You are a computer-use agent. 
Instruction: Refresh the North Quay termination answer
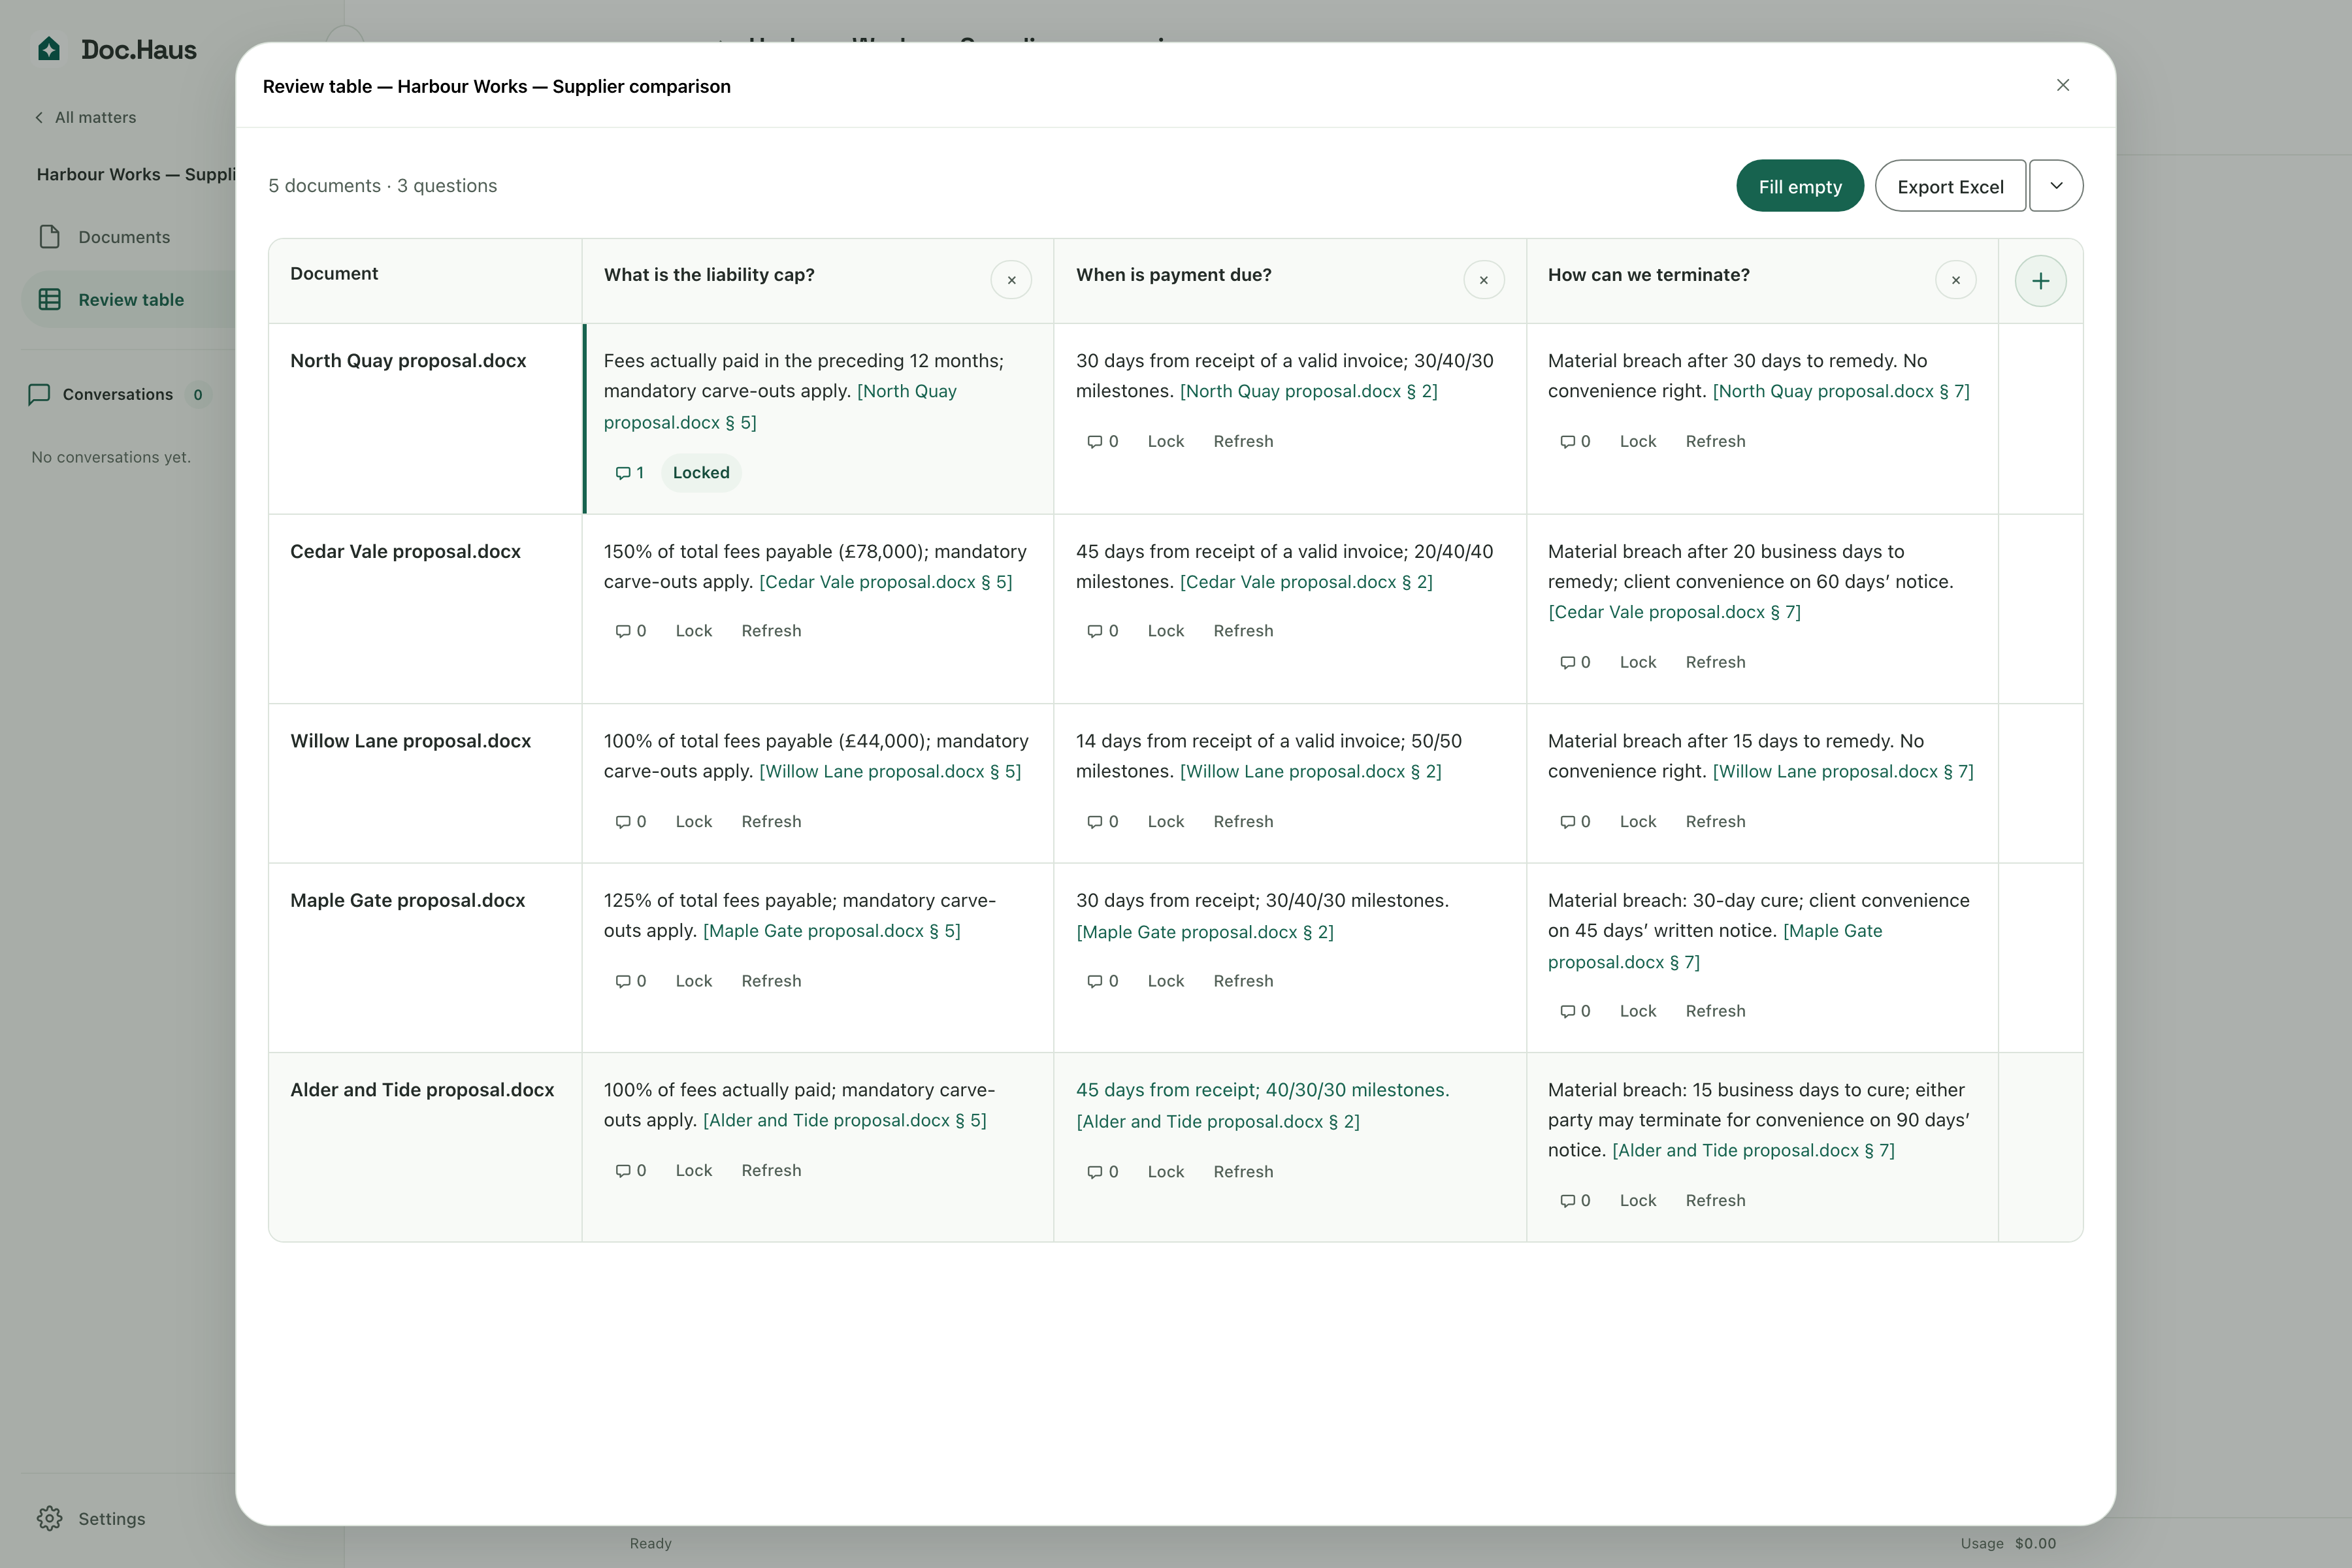click(1715, 441)
